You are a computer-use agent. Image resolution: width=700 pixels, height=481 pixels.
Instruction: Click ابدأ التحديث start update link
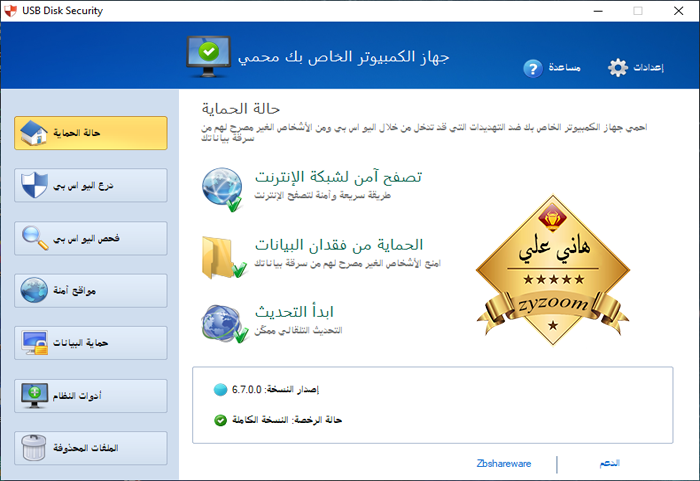pyautogui.click(x=294, y=312)
